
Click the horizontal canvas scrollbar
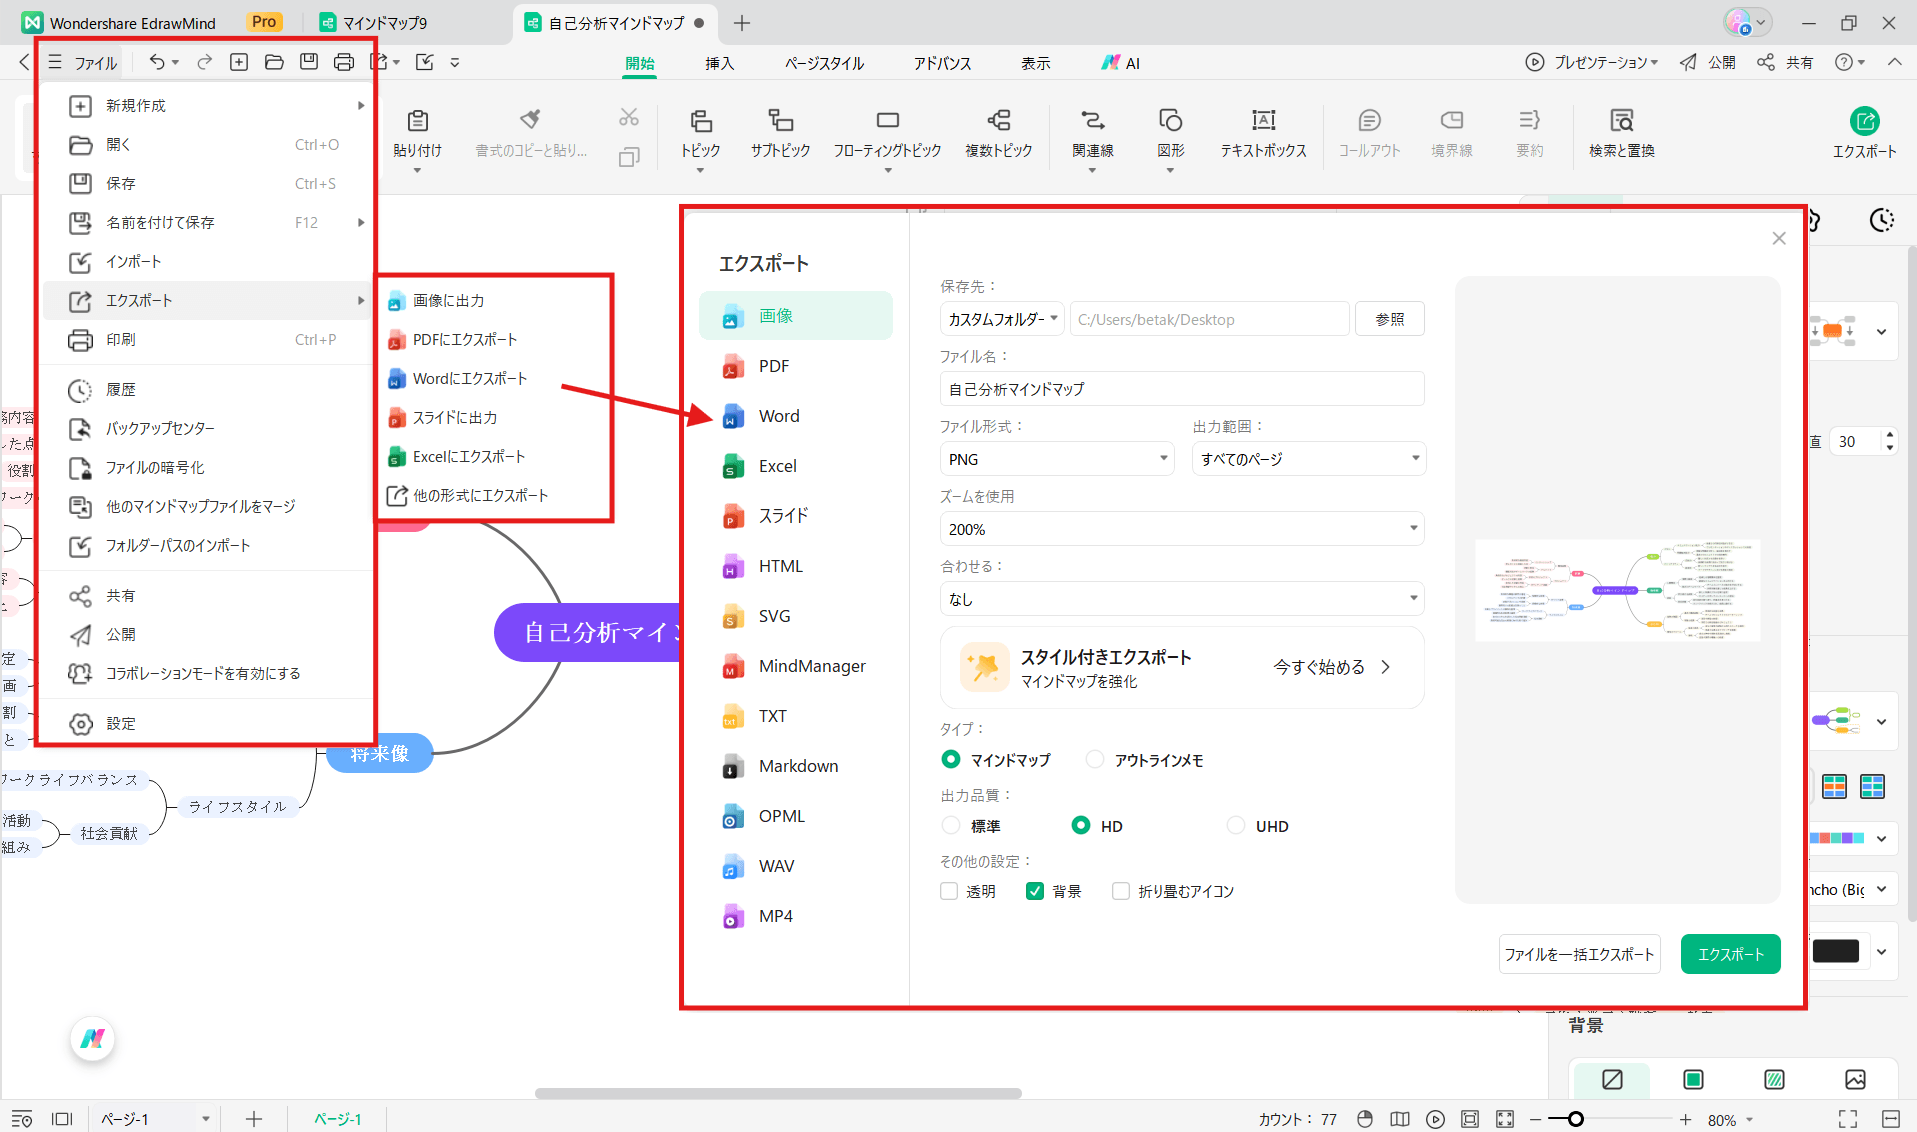(x=778, y=1093)
